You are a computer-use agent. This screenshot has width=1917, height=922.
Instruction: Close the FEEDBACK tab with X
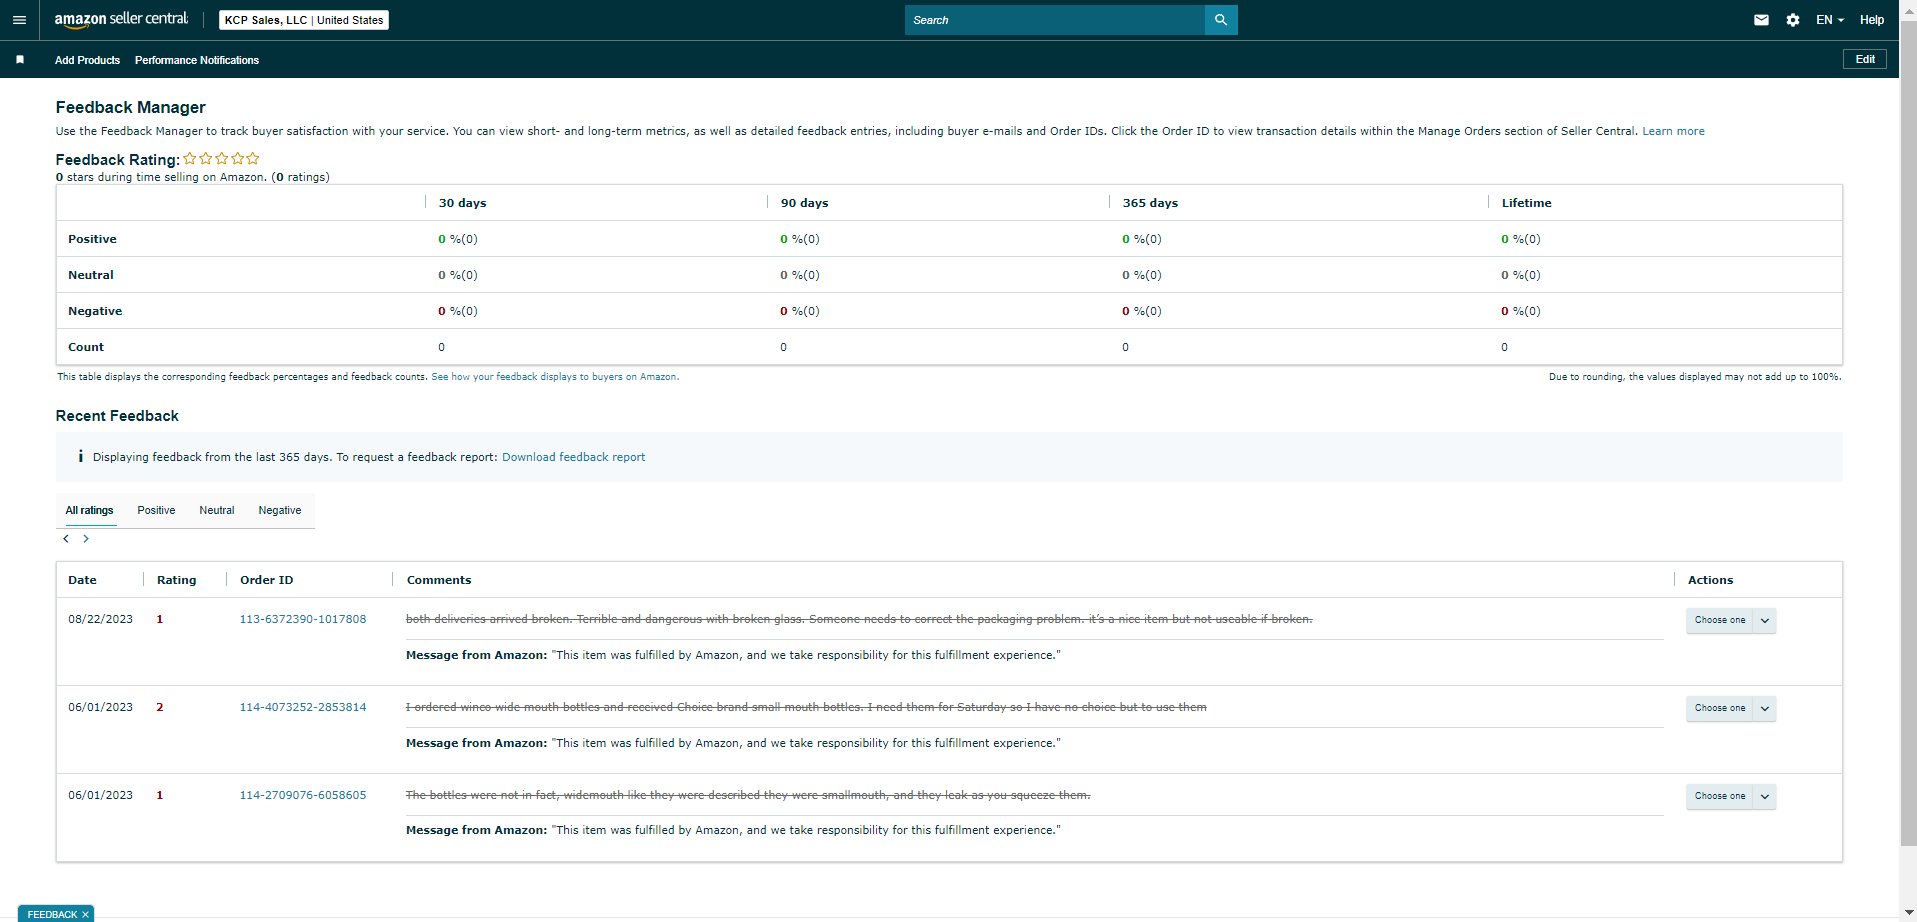click(86, 915)
